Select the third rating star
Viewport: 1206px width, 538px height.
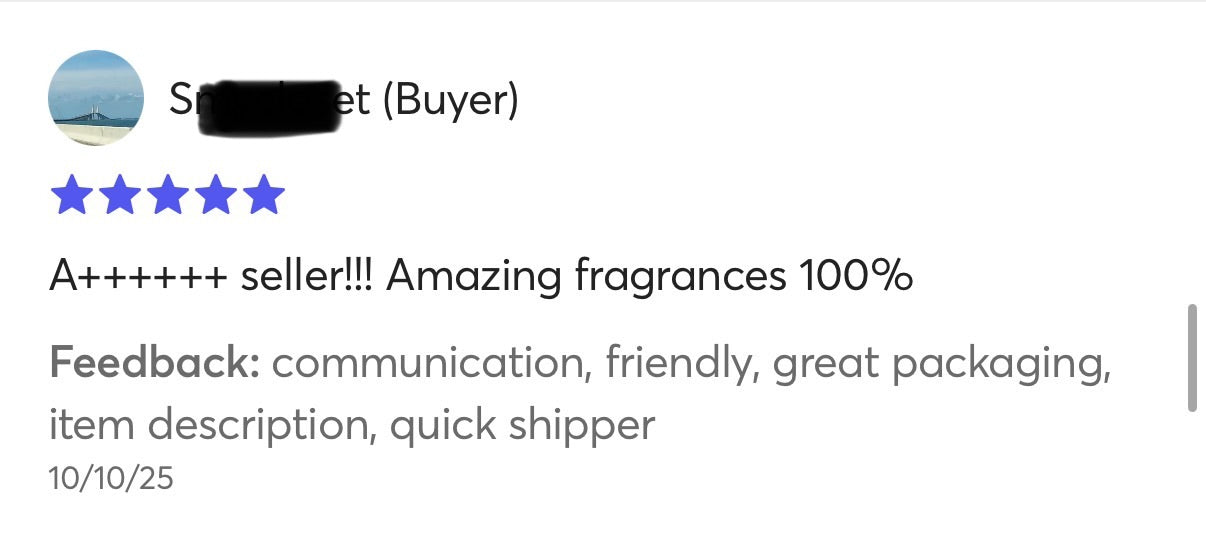[x=166, y=195]
